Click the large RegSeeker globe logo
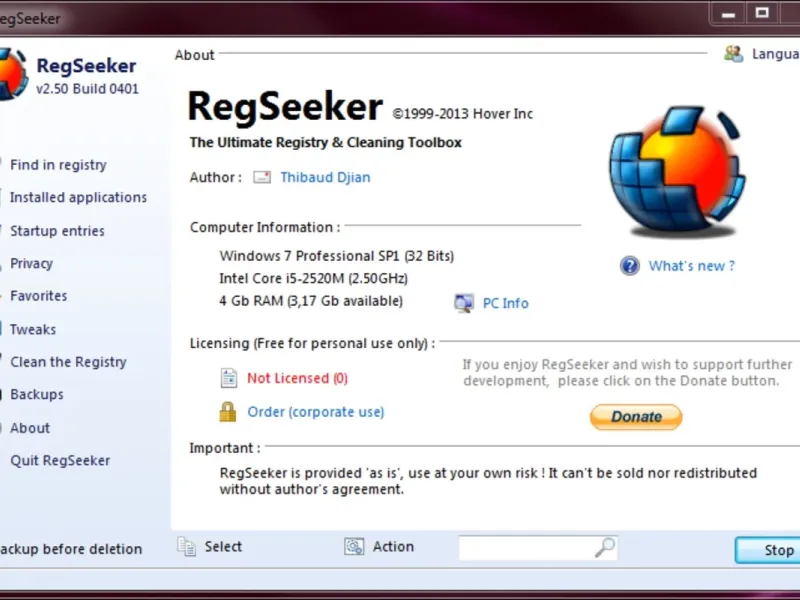The image size is (800, 600). click(677, 172)
